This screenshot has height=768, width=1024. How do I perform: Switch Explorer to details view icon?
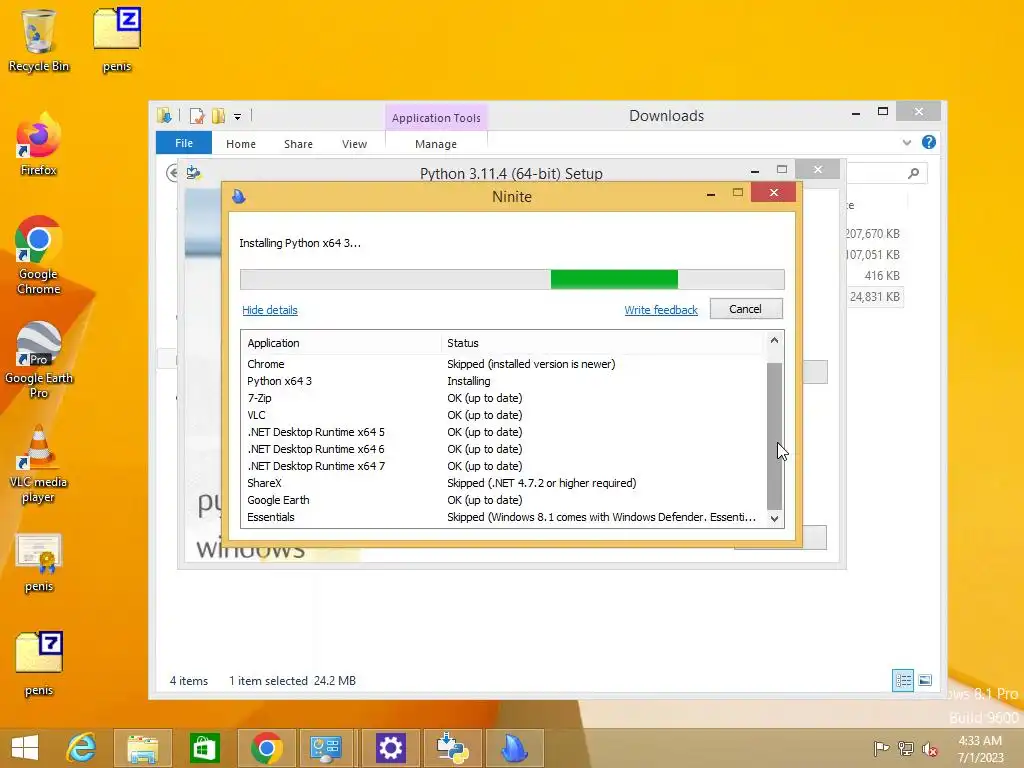point(903,680)
